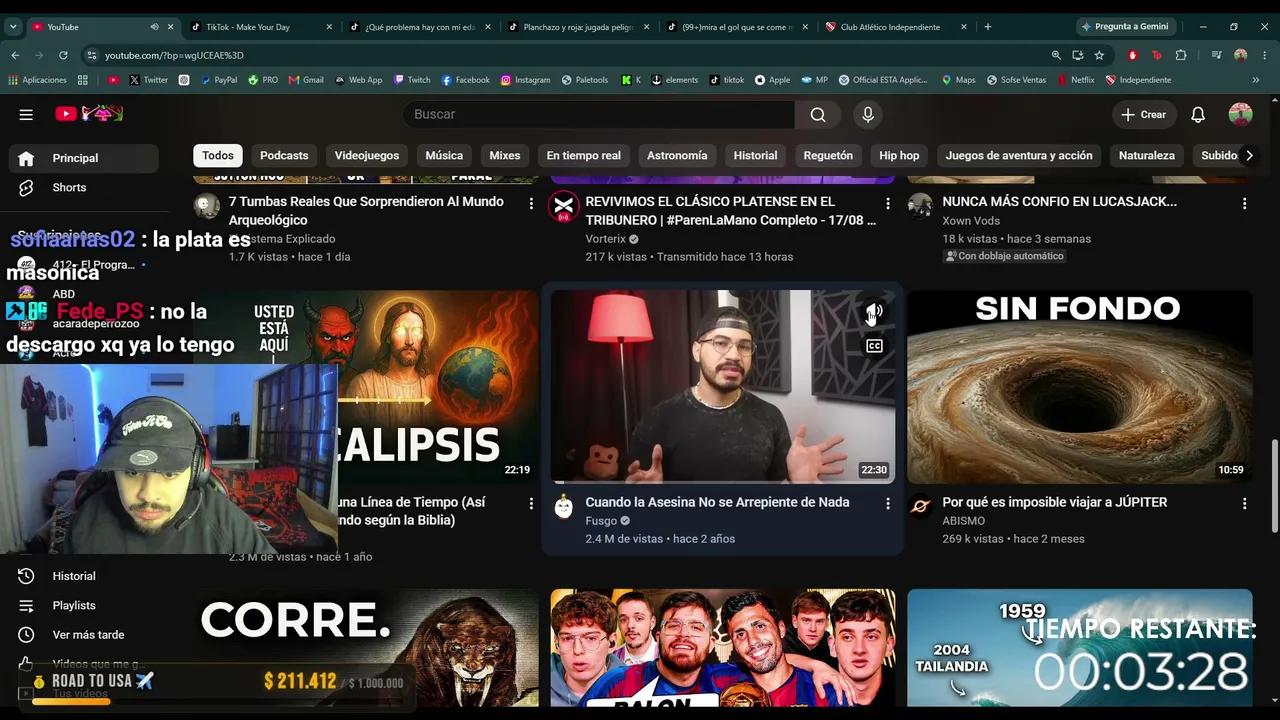Show more category chips with the arrow
1280x720 pixels.
point(1248,155)
